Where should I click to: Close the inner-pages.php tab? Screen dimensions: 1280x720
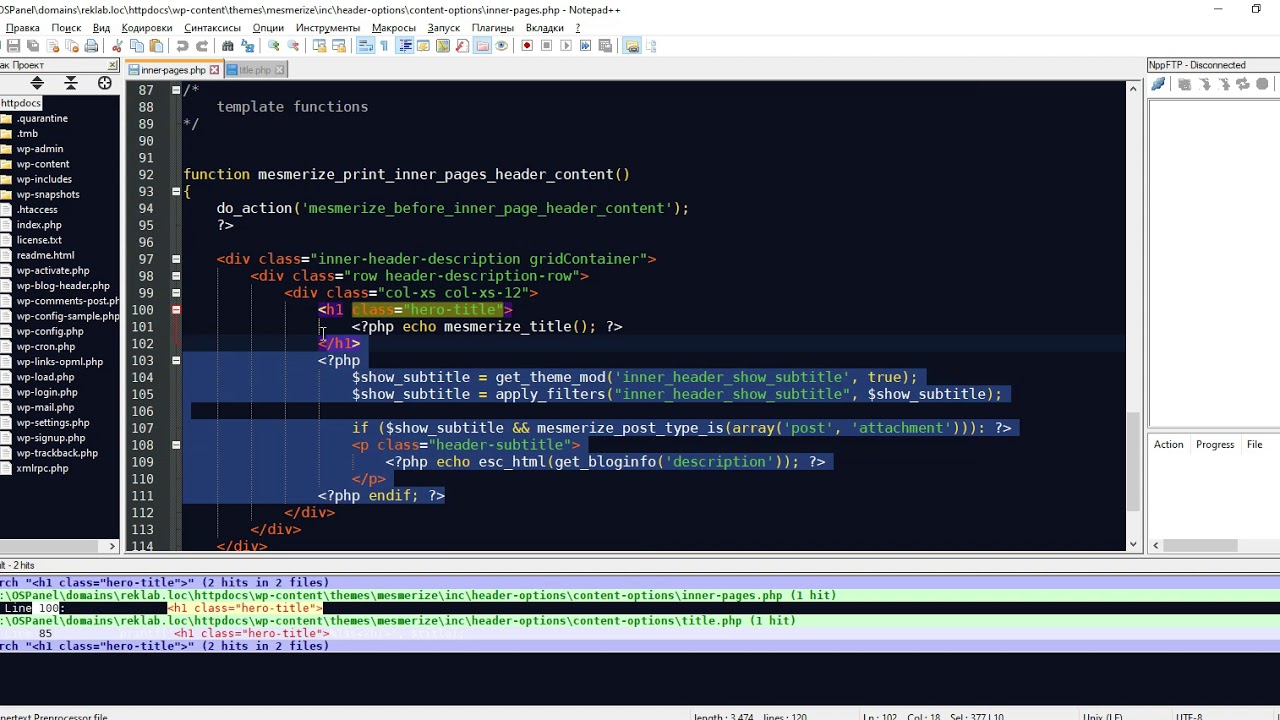214,70
